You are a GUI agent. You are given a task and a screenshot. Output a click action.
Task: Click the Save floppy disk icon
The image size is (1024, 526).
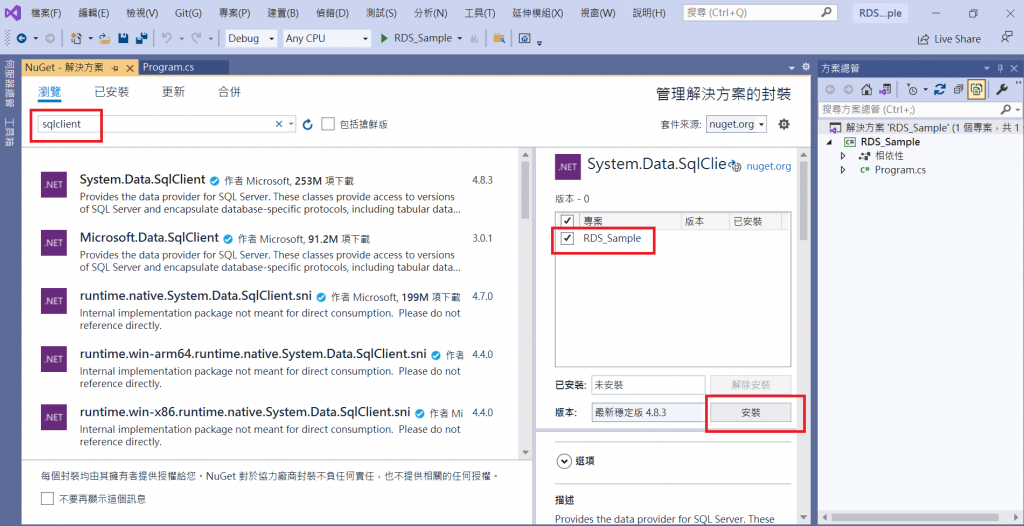pyautogui.click(x=123, y=39)
